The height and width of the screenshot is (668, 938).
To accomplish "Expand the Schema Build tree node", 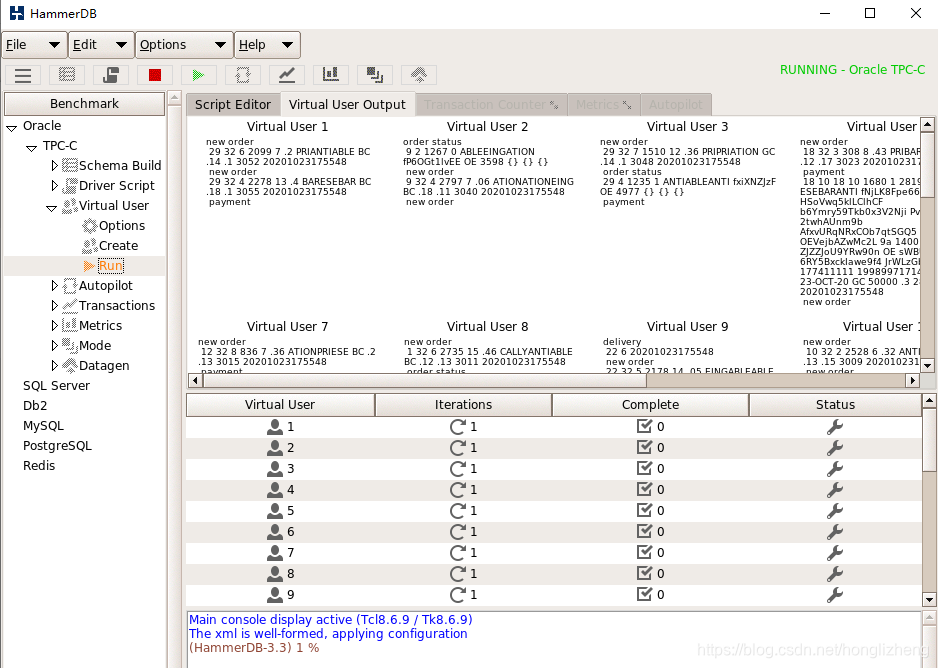I will click(54, 166).
